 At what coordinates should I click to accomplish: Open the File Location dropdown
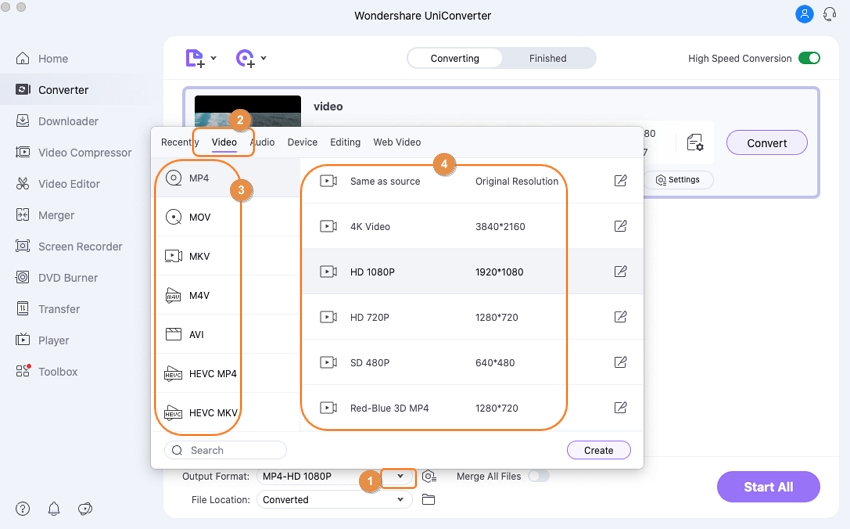pos(401,500)
